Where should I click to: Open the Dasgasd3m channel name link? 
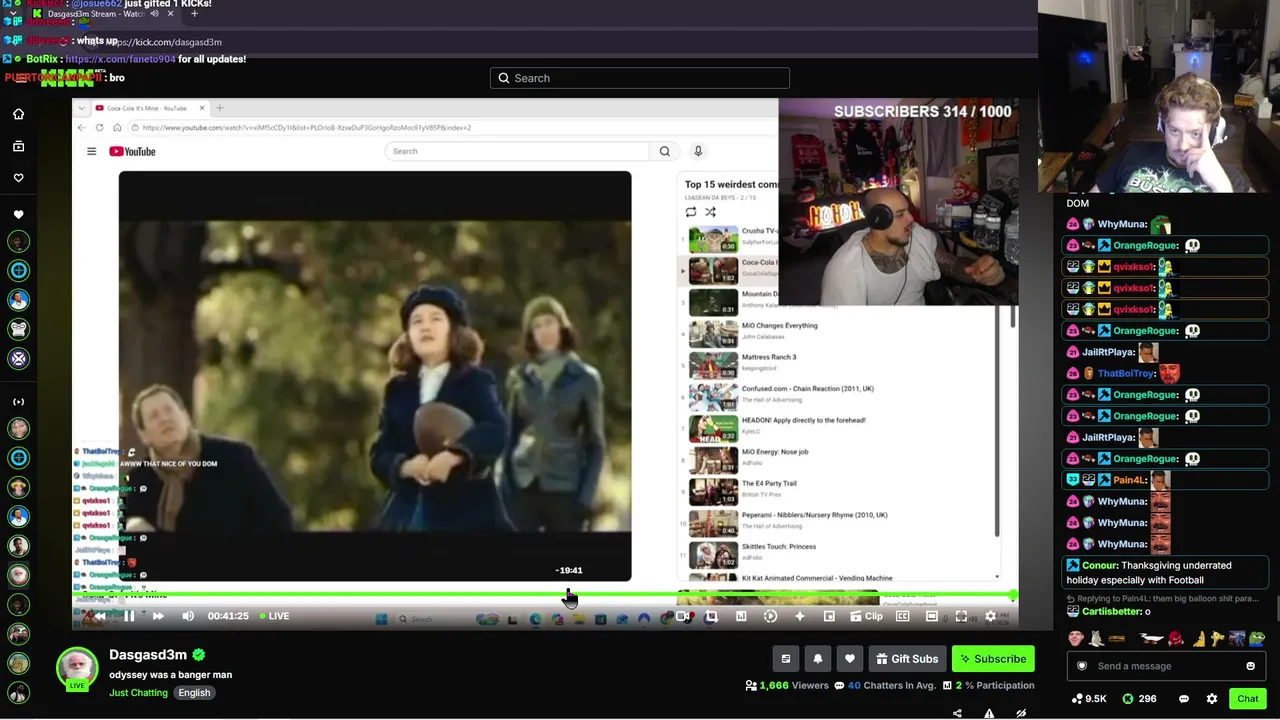point(148,655)
